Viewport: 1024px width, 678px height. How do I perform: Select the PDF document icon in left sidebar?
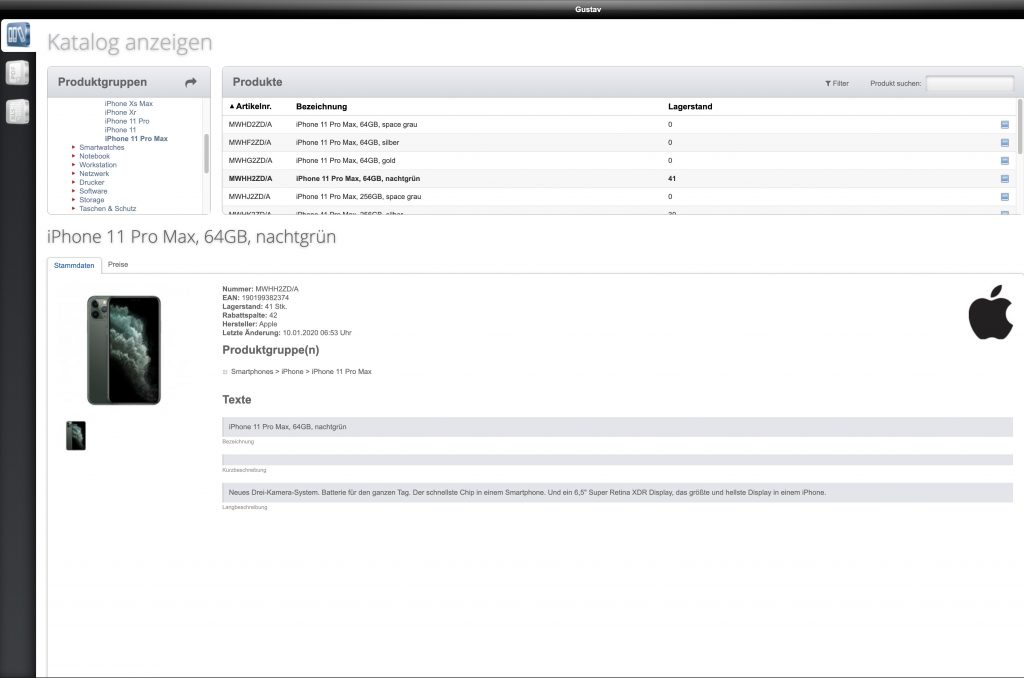(17, 72)
